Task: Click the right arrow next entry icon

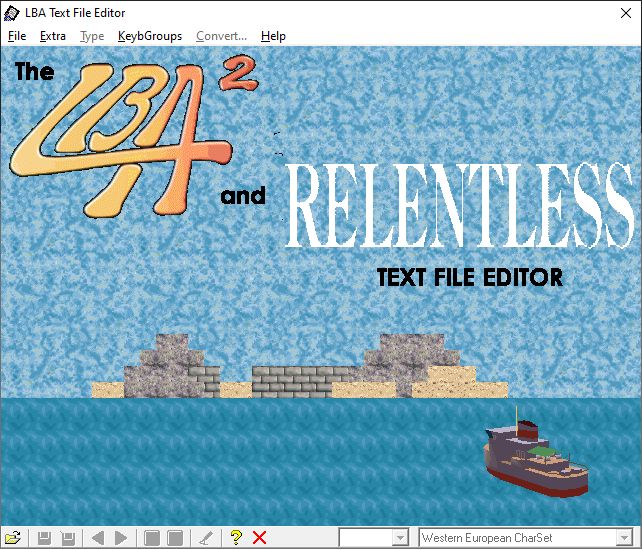Action: click(x=121, y=538)
